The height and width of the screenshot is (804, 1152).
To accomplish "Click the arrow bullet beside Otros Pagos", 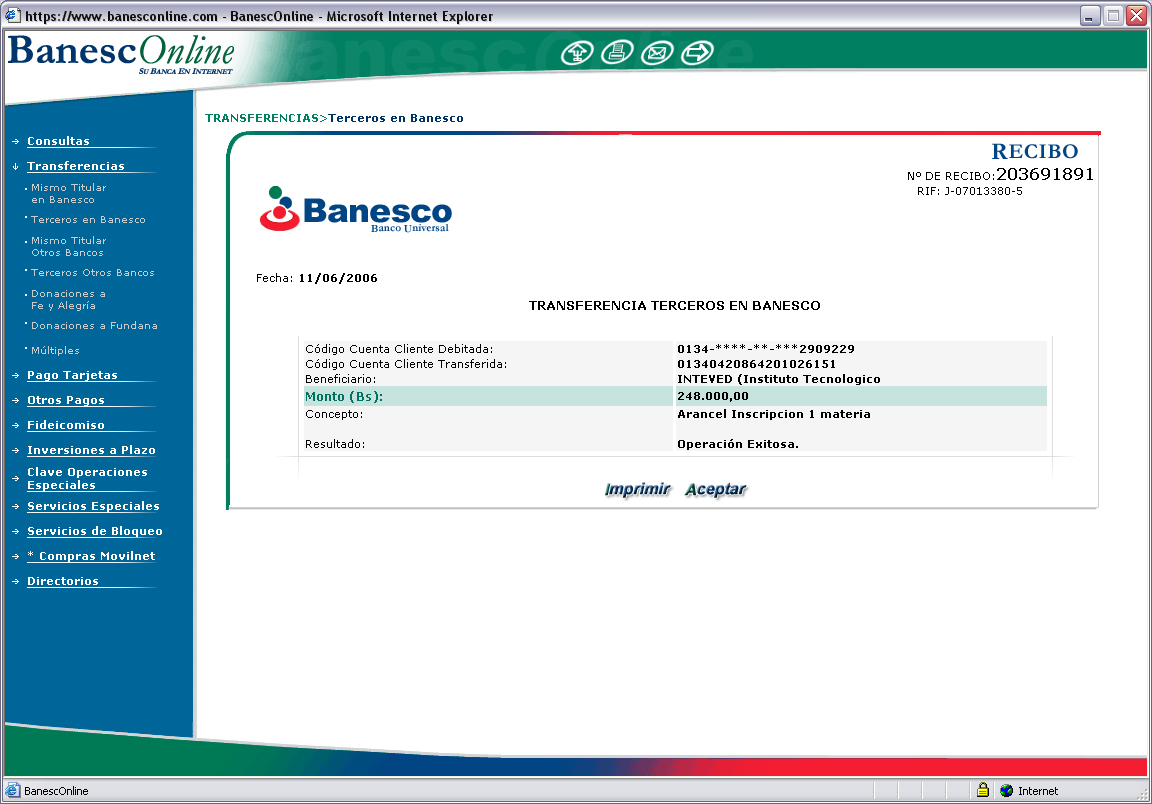I will pyautogui.click(x=15, y=401).
